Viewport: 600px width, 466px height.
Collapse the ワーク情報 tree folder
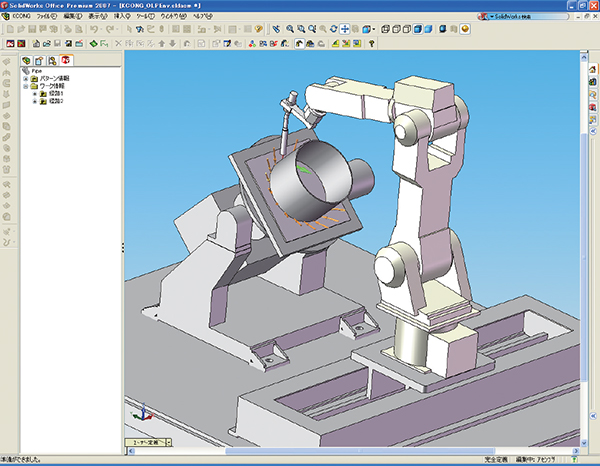[x=25, y=87]
